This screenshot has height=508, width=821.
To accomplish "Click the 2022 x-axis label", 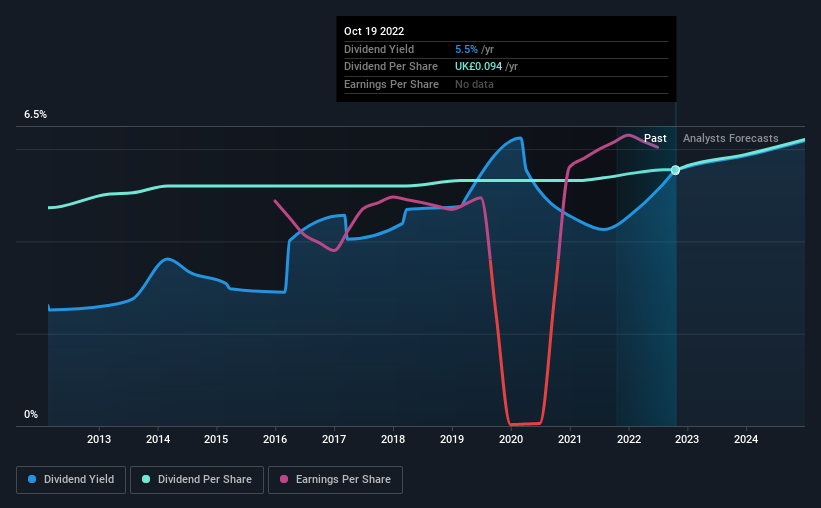I will [629, 439].
